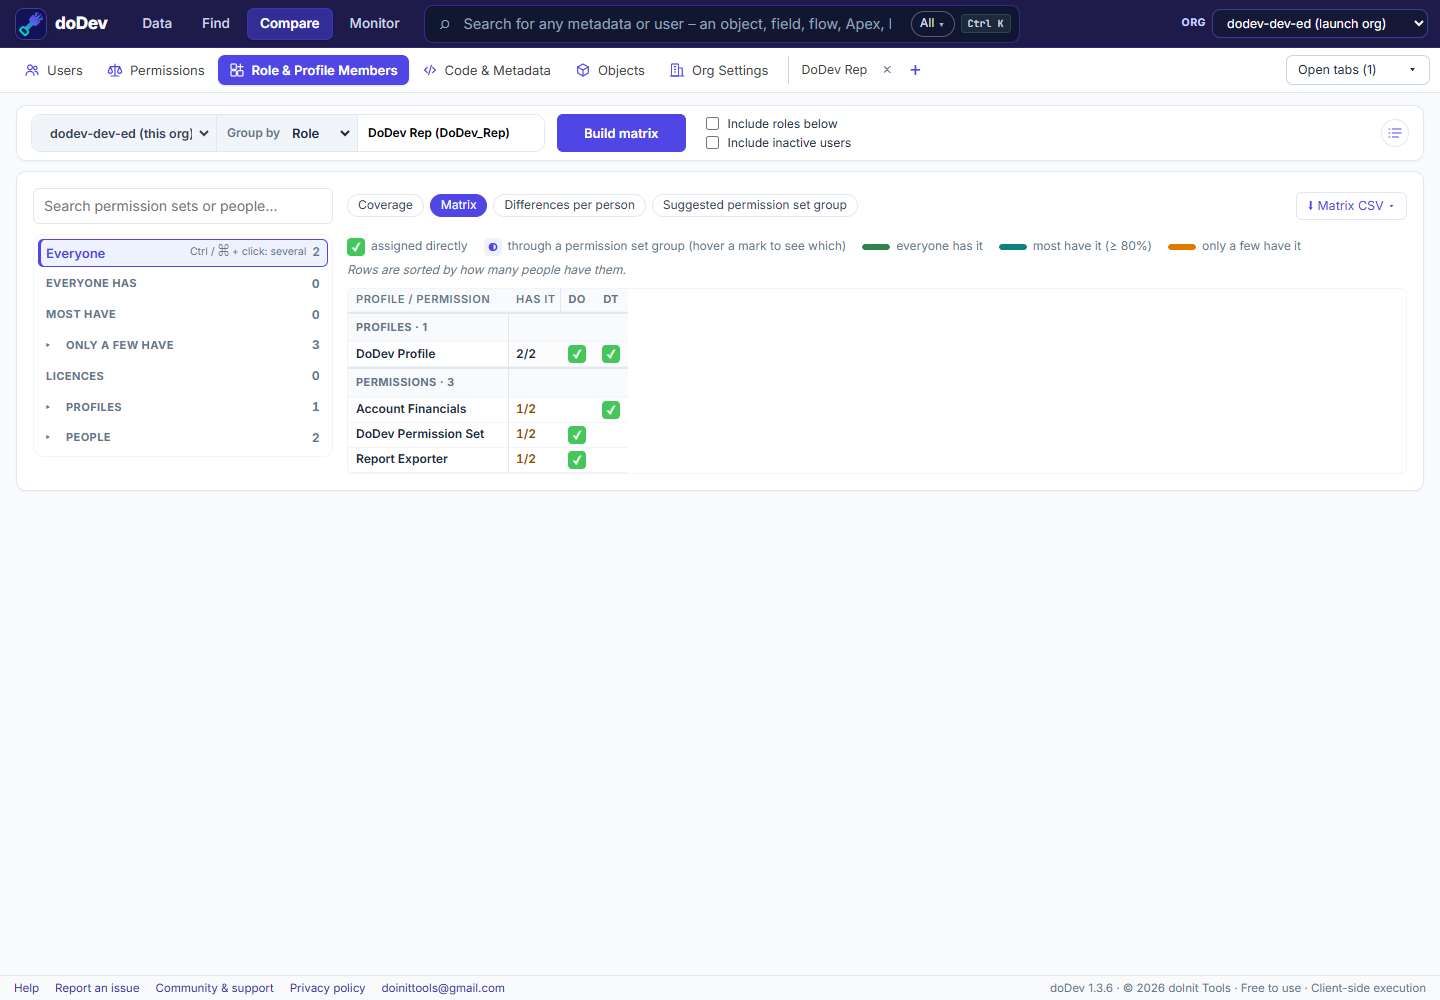This screenshot has width=1440, height=1000.
Task: Open Role & Profile Members tab
Action: point(313,70)
